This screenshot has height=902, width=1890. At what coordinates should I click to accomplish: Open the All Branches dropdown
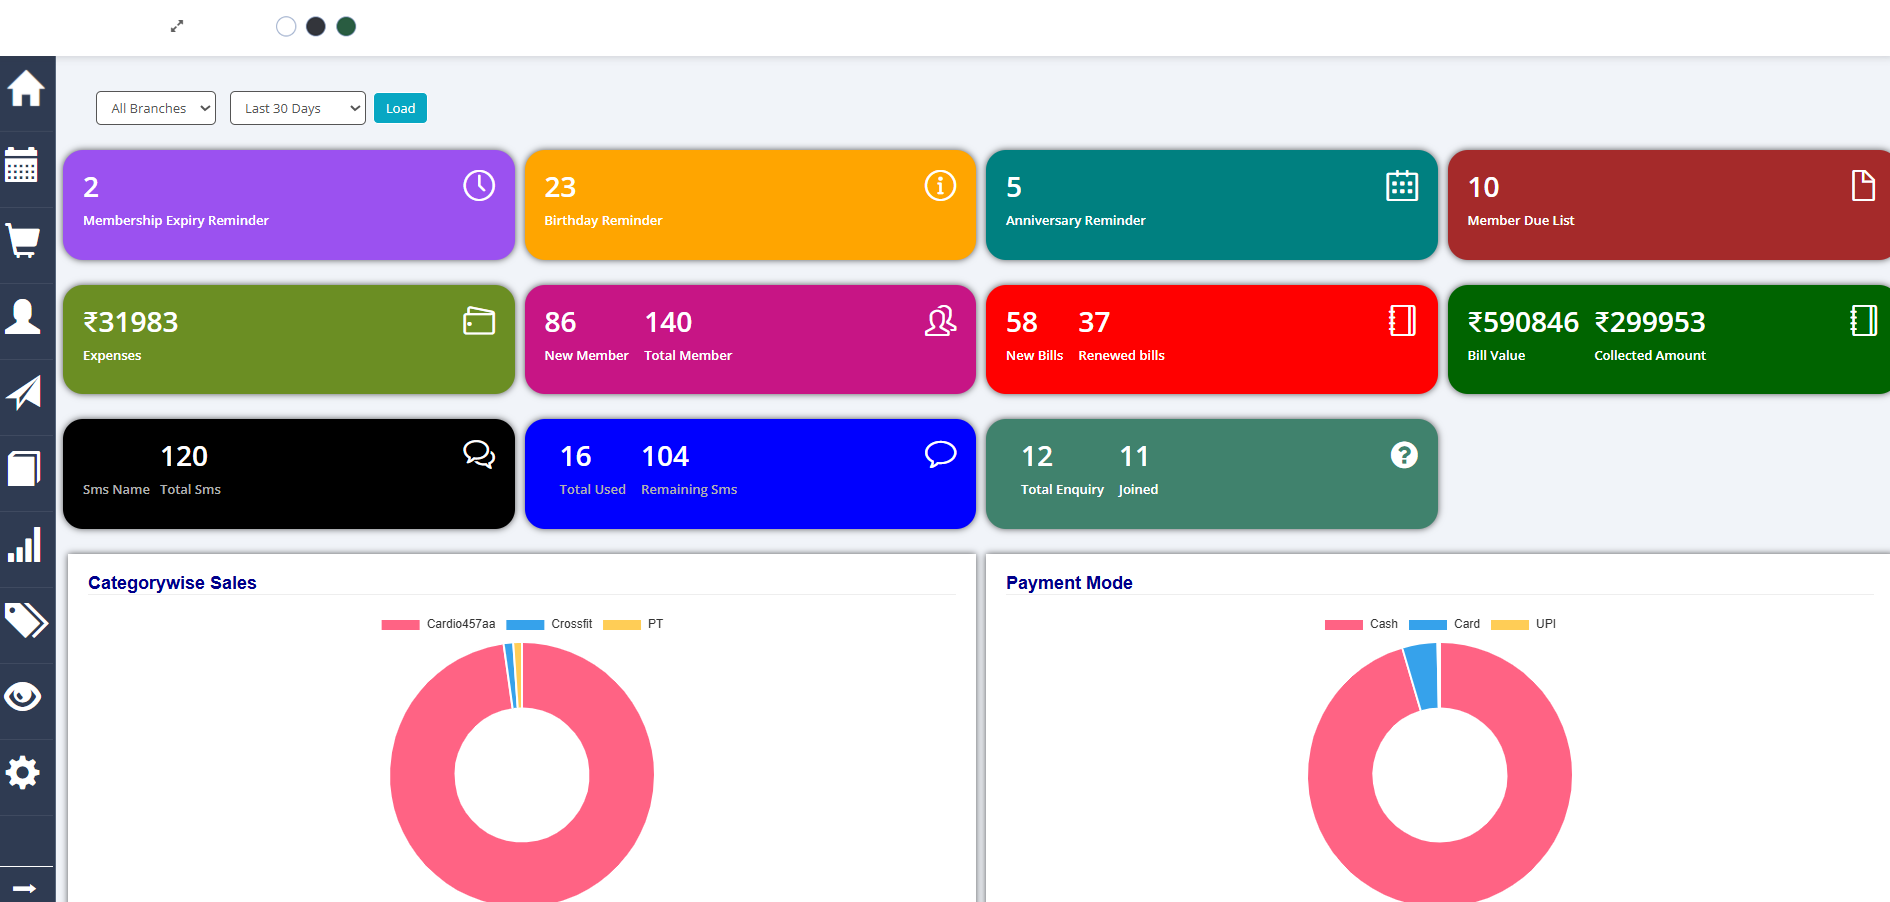pos(156,108)
